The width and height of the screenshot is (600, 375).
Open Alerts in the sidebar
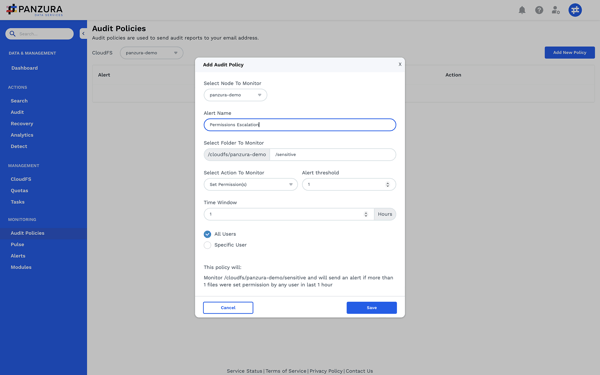pyautogui.click(x=18, y=256)
